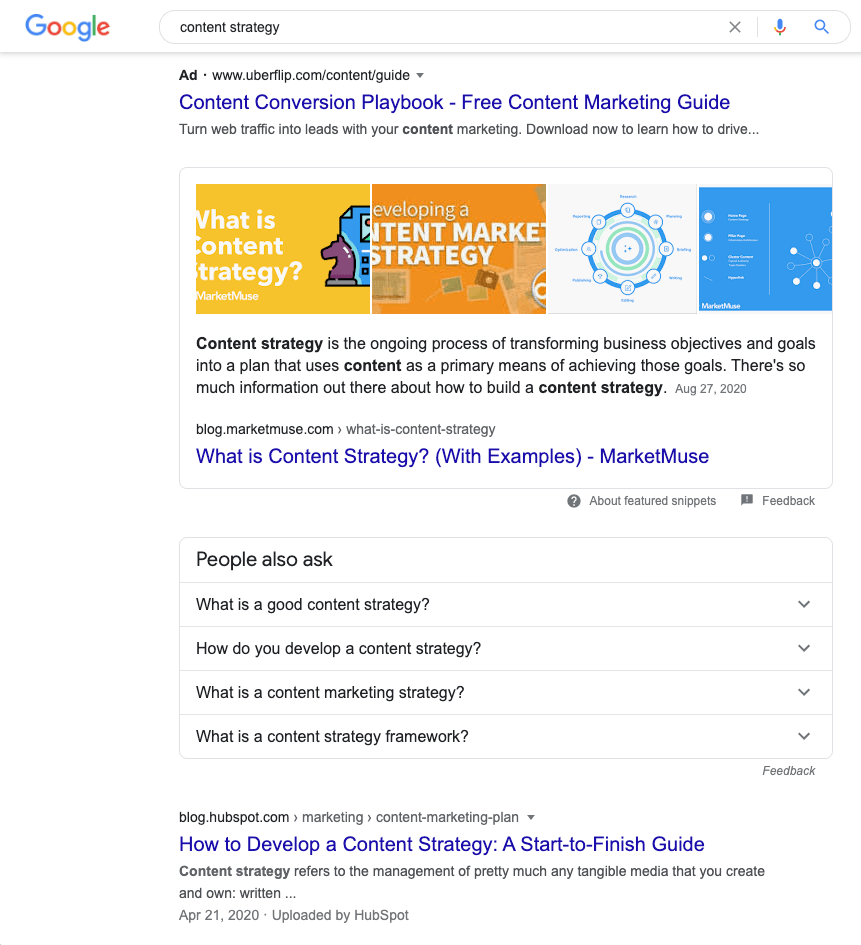Click the magnifying glass search button

click(x=822, y=27)
